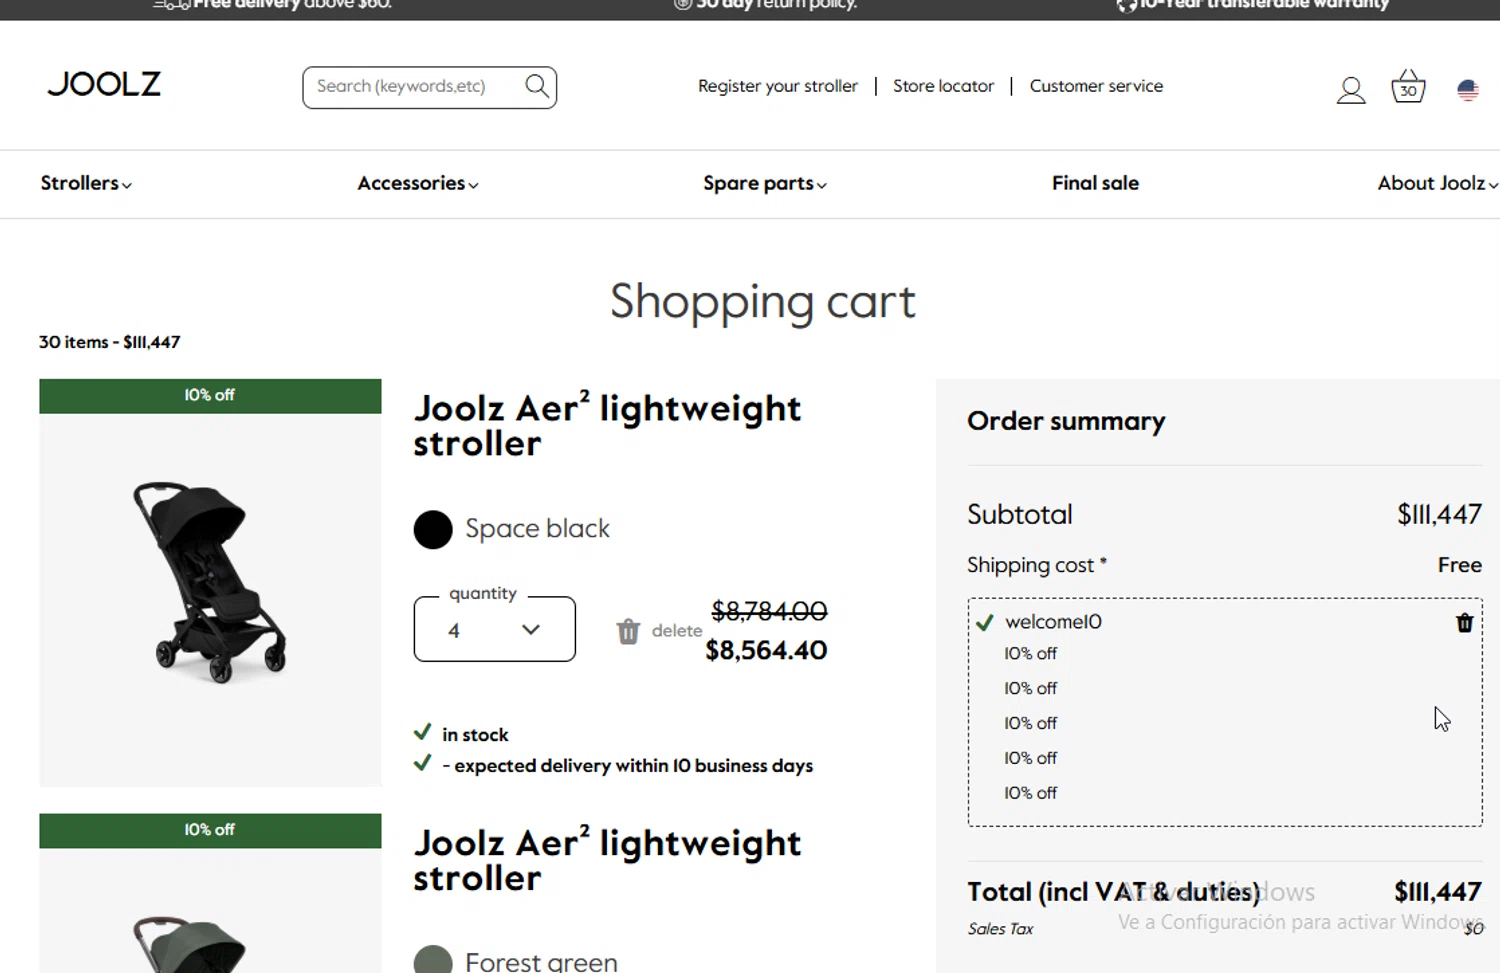Click the 'Sales Tax' label
This screenshot has height=973, width=1500.
(1000, 929)
